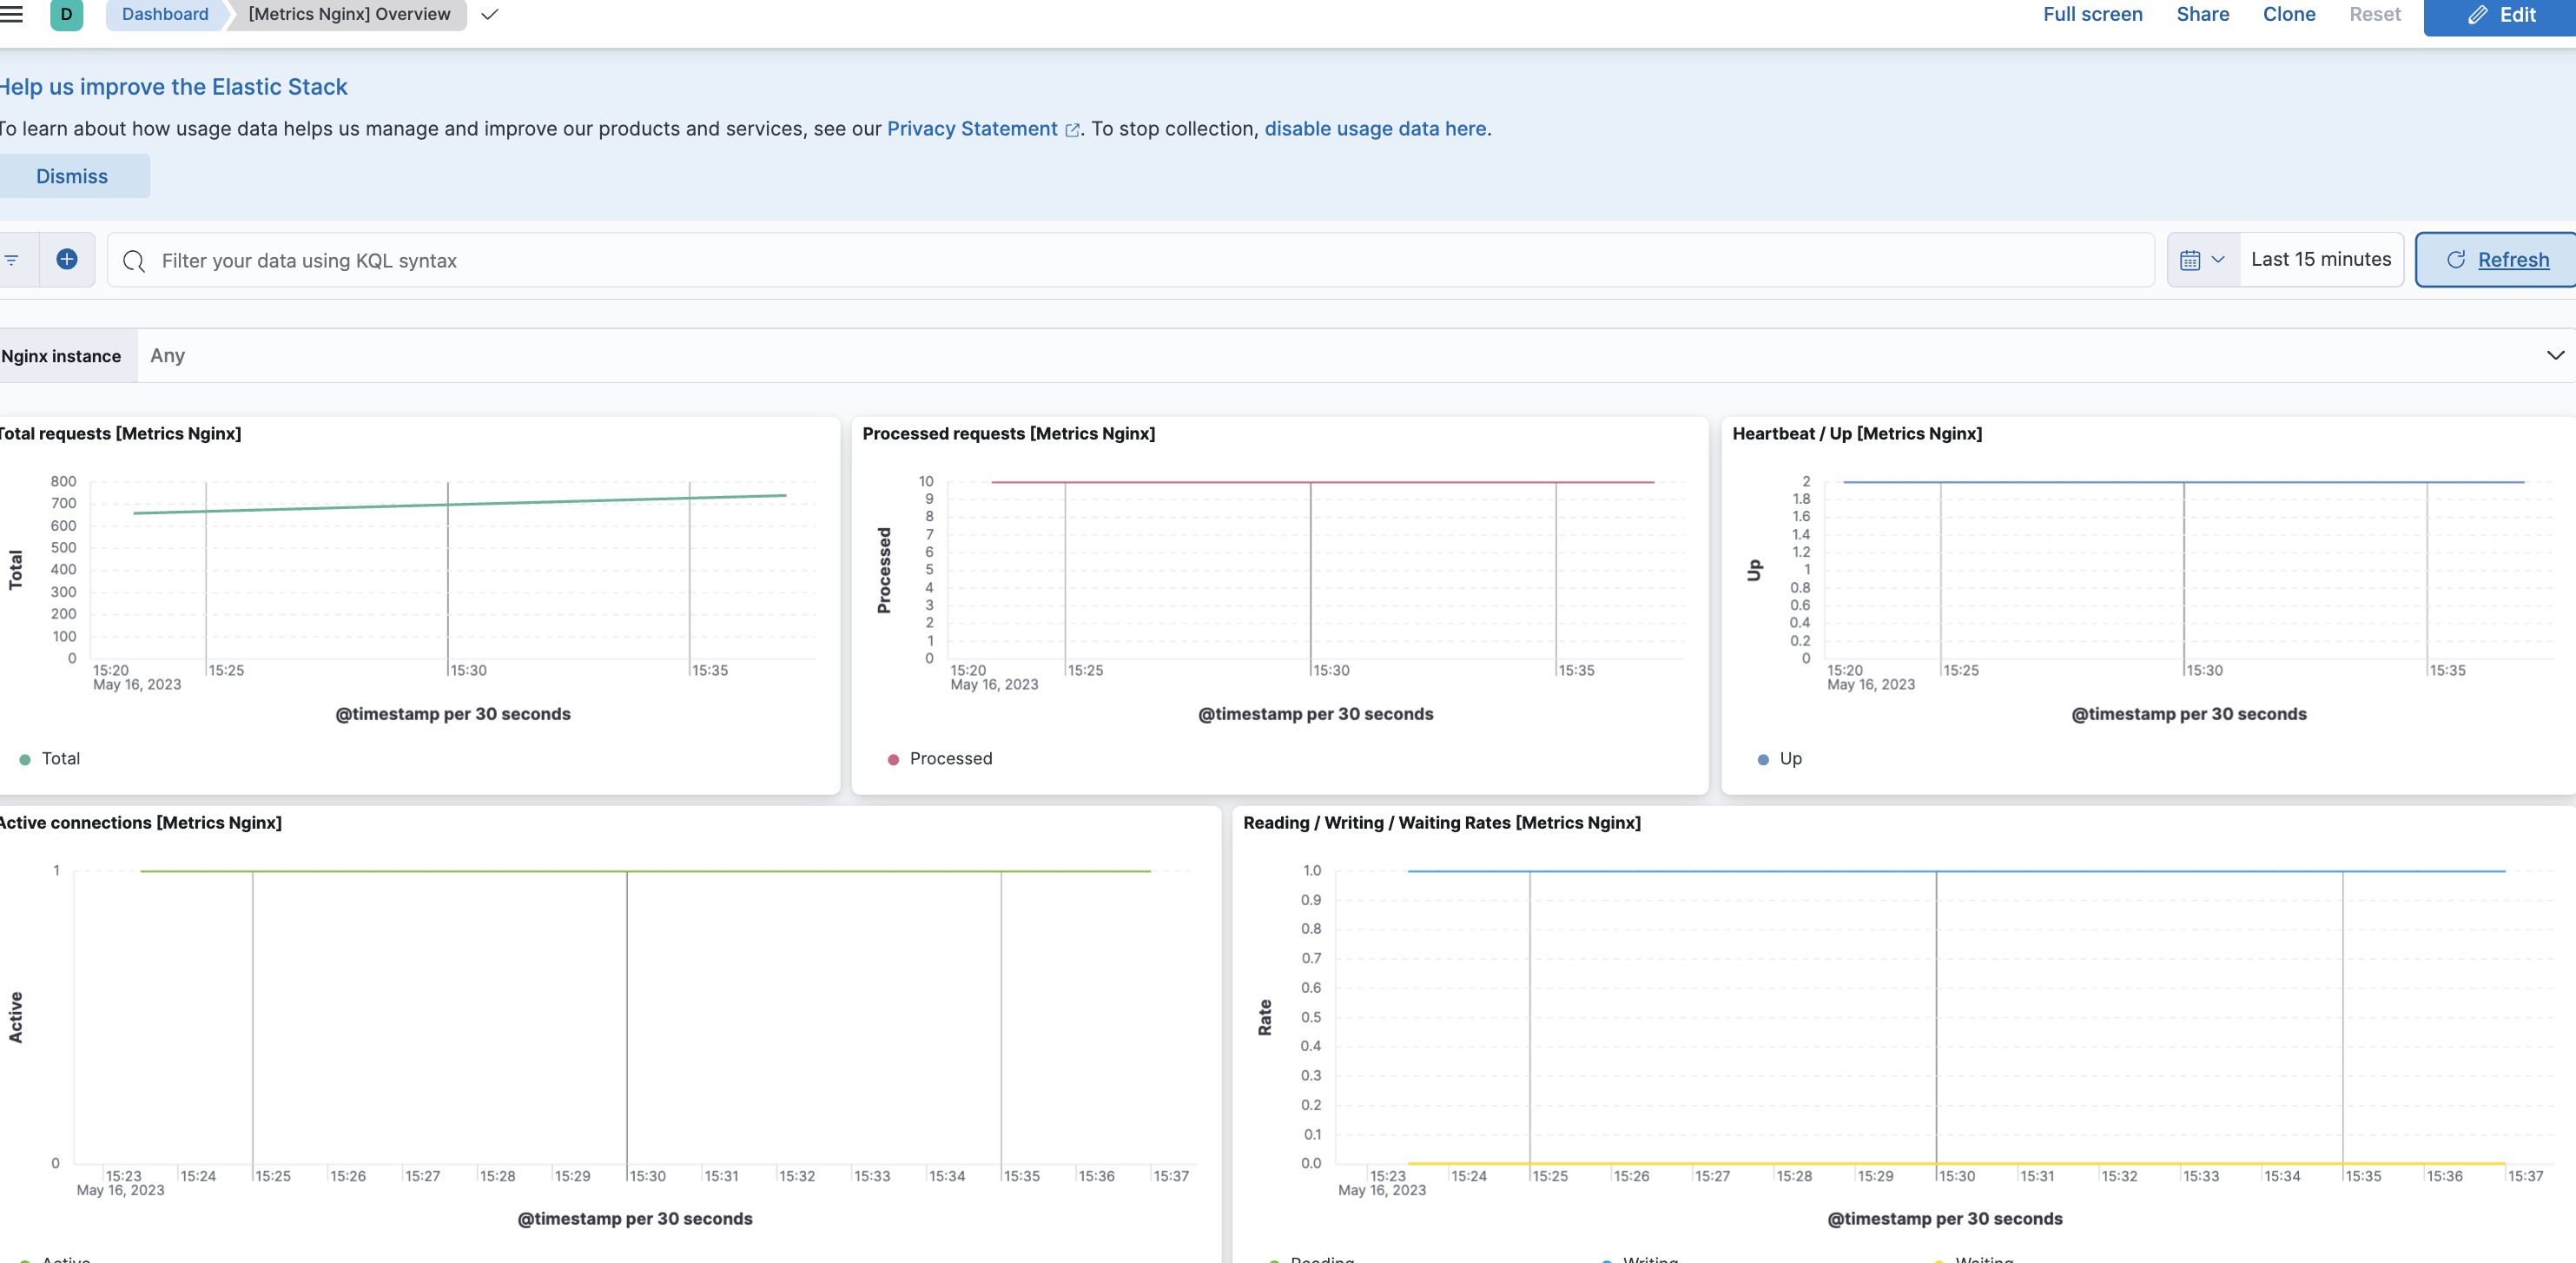Open Last 15 minutes time selector

click(2321, 258)
